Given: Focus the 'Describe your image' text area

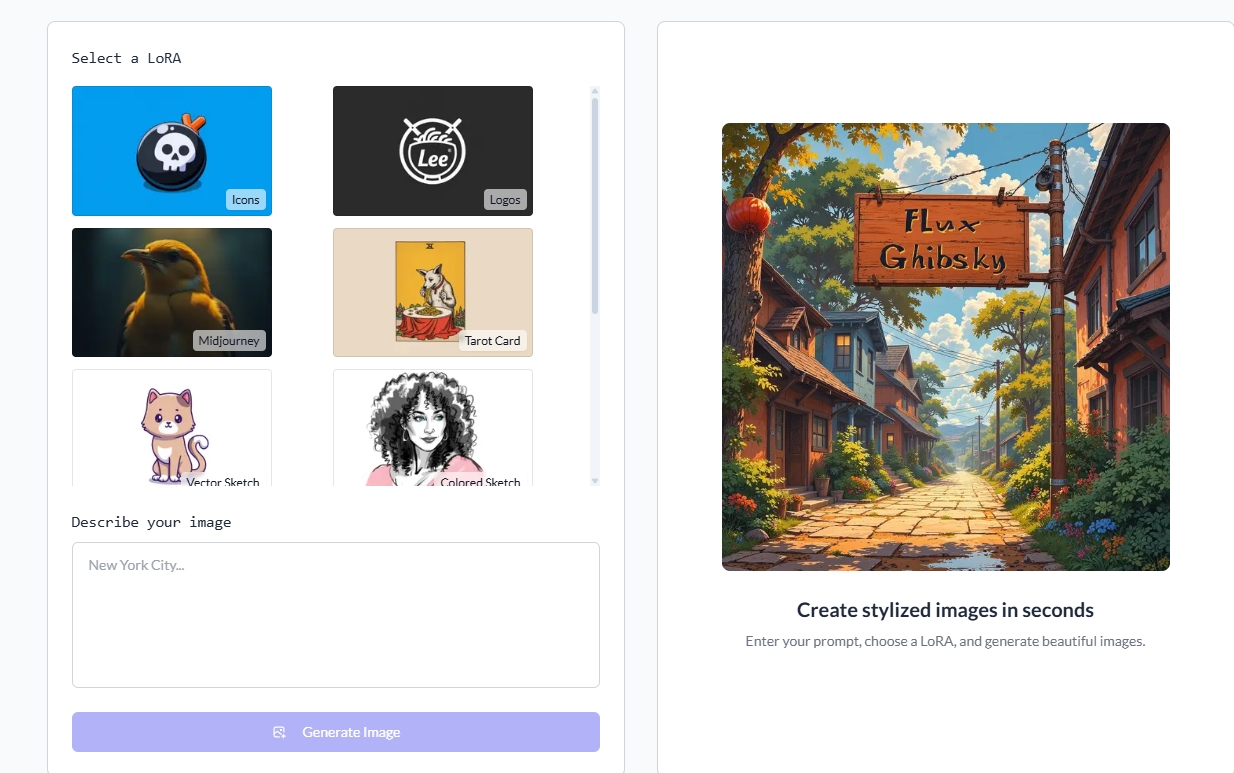Looking at the screenshot, I should [x=335, y=614].
